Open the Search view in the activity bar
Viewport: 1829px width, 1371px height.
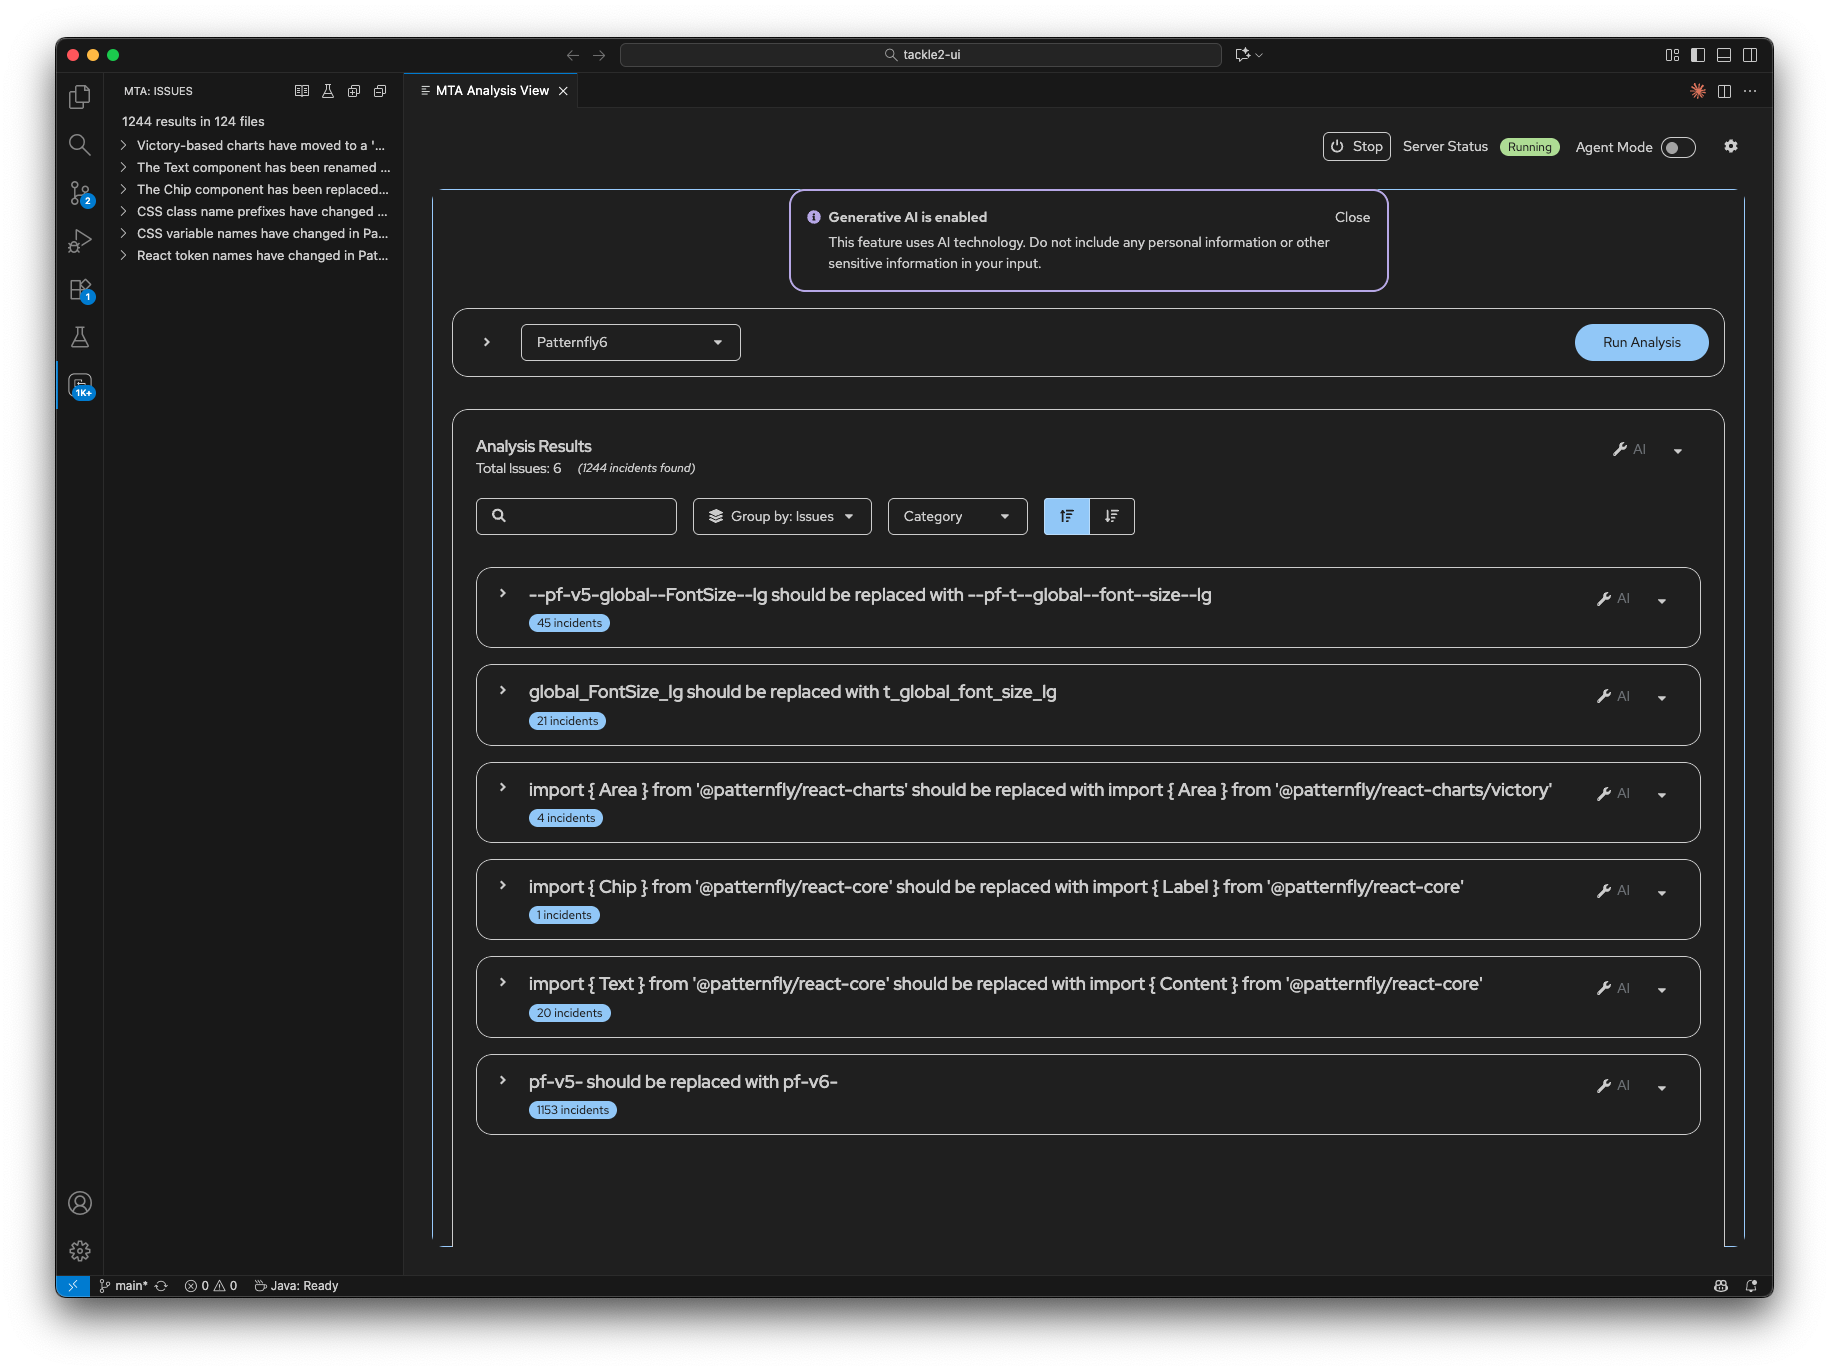80,144
